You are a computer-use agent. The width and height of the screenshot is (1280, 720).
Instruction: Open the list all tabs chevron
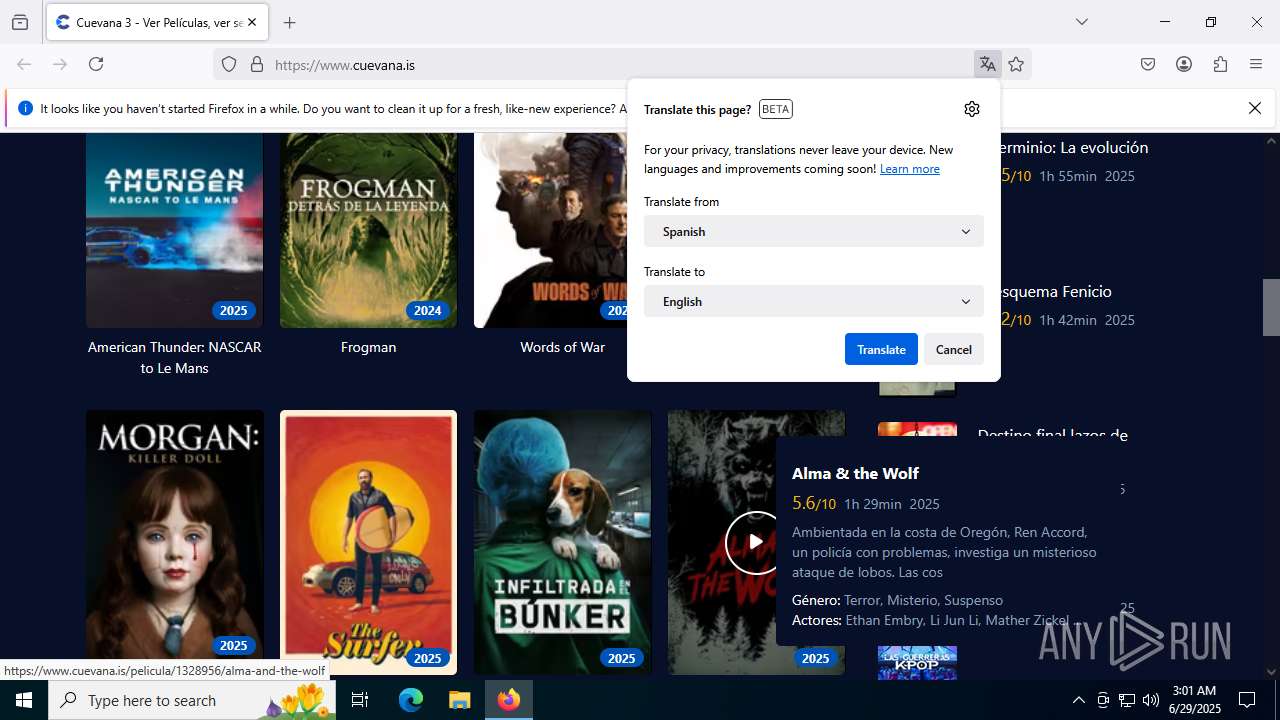[1081, 22]
